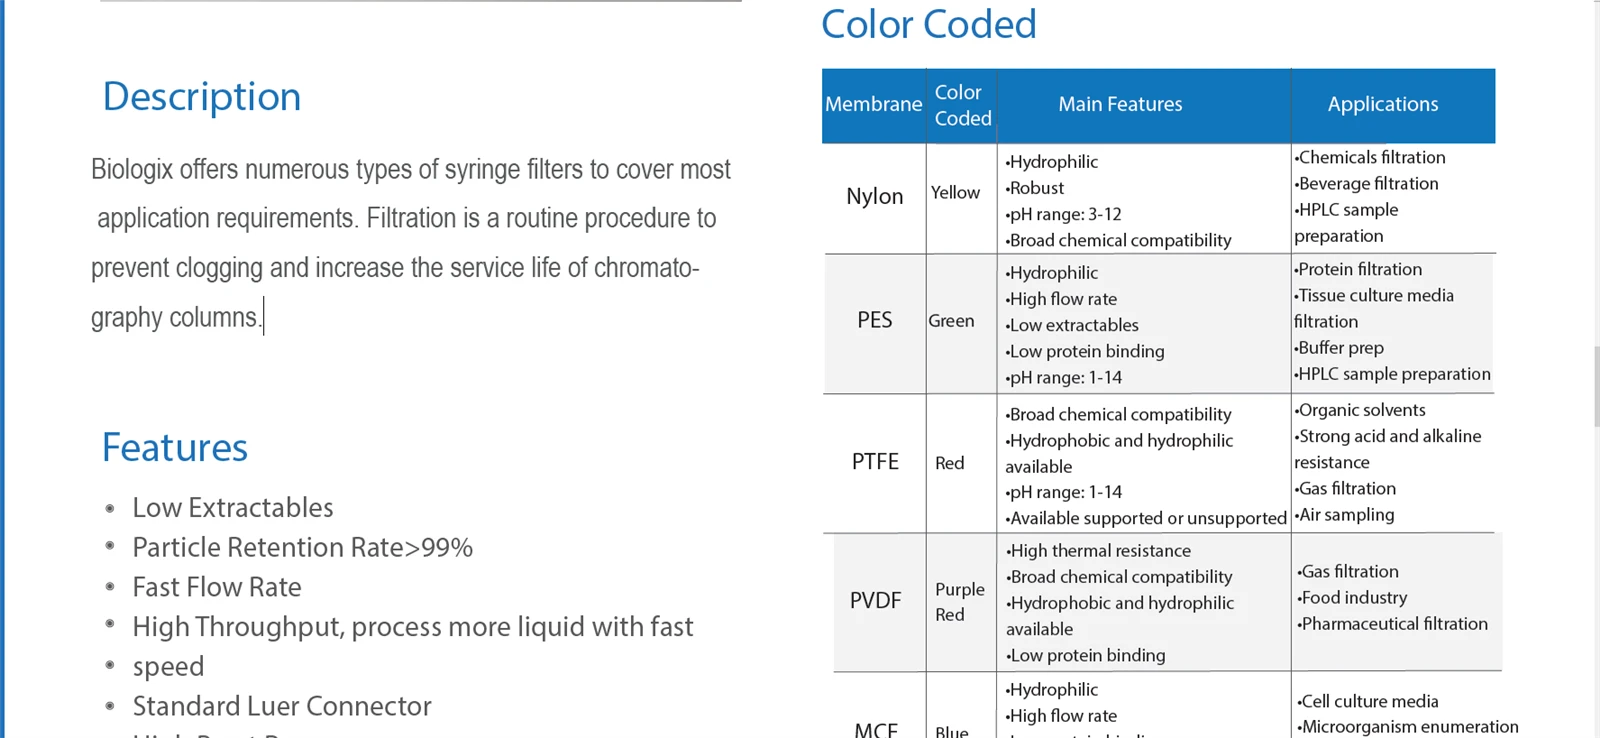
Task: Select the Membrane column header
Action: (874, 105)
